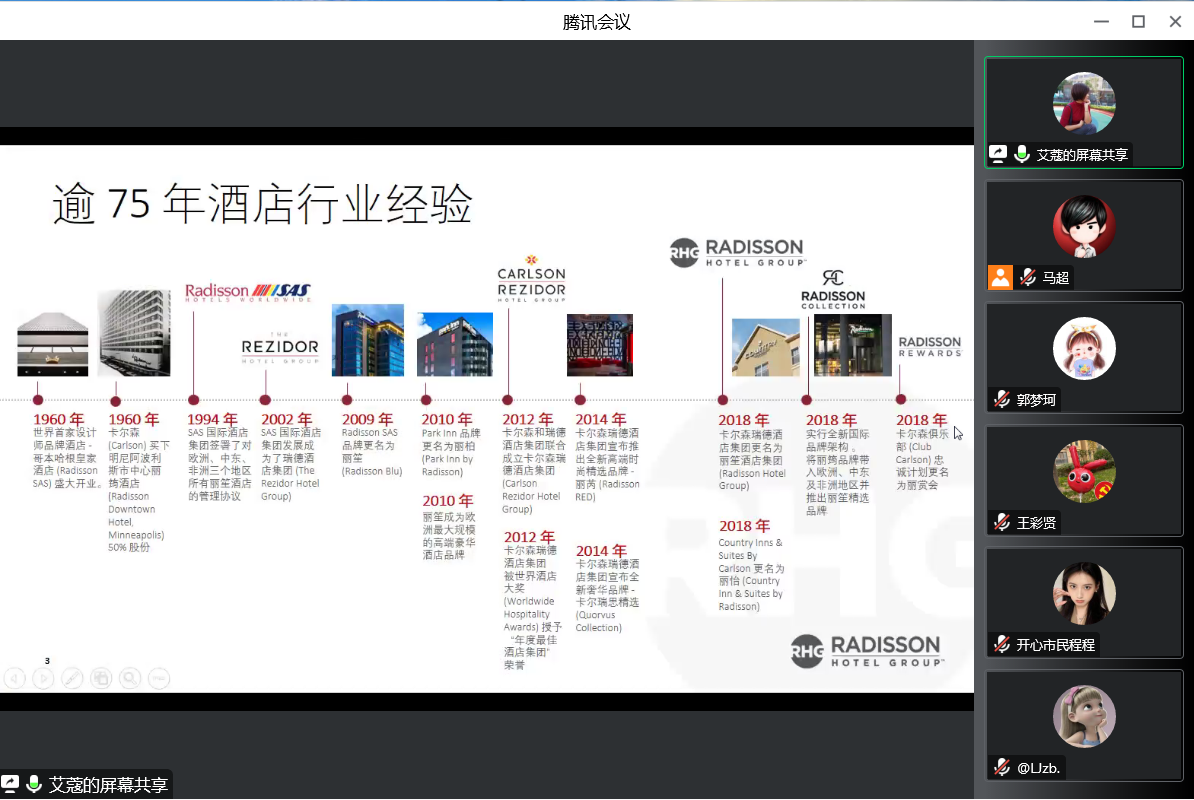This screenshot has height=800, width=1194.
Task: Click 郭梦珂's round avatar
Action: 1084,348
